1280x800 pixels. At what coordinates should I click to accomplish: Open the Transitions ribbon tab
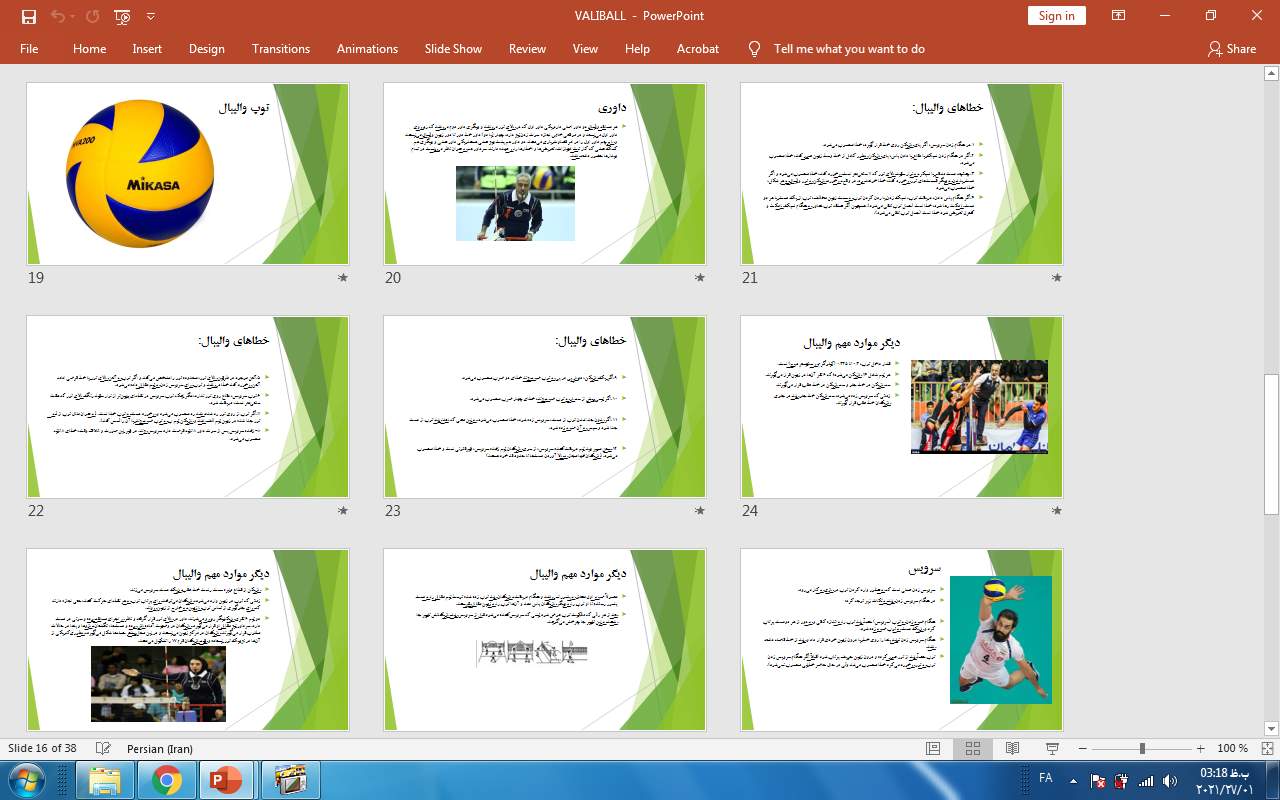[x=280, y=48]
